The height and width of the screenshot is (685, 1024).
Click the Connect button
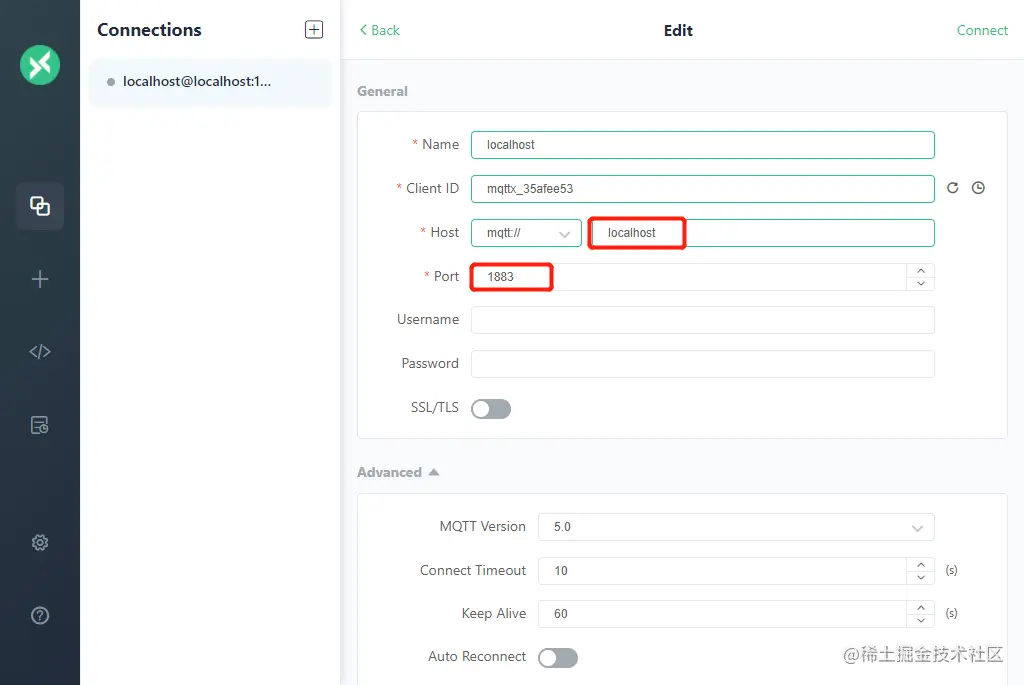coord(982,30)
